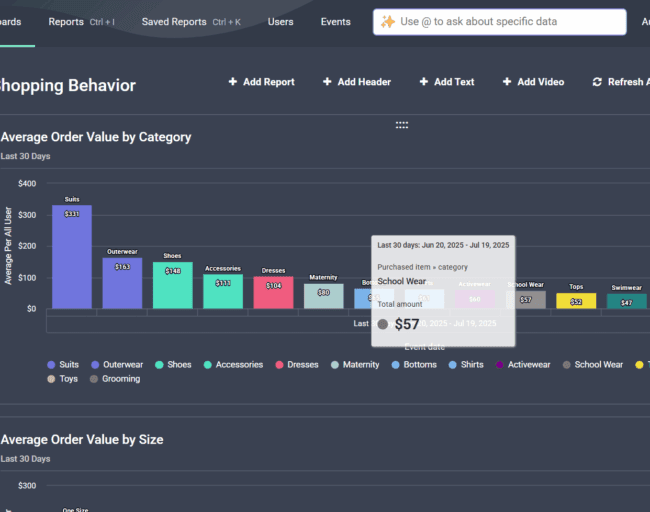Click the Add Video button label
This screenshot has height=512, width=650.
tap(541, 82)
